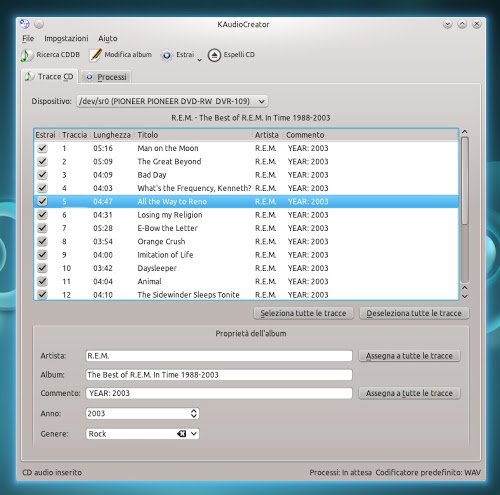Click the Estrai disc icon
The height and width of the screenshot is (495, 500).
tap(167, 55)
